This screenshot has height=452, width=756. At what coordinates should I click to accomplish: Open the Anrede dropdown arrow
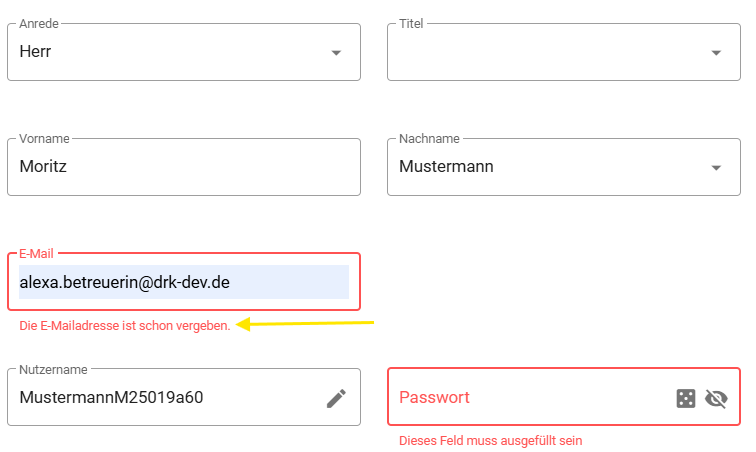coord(336,53)
